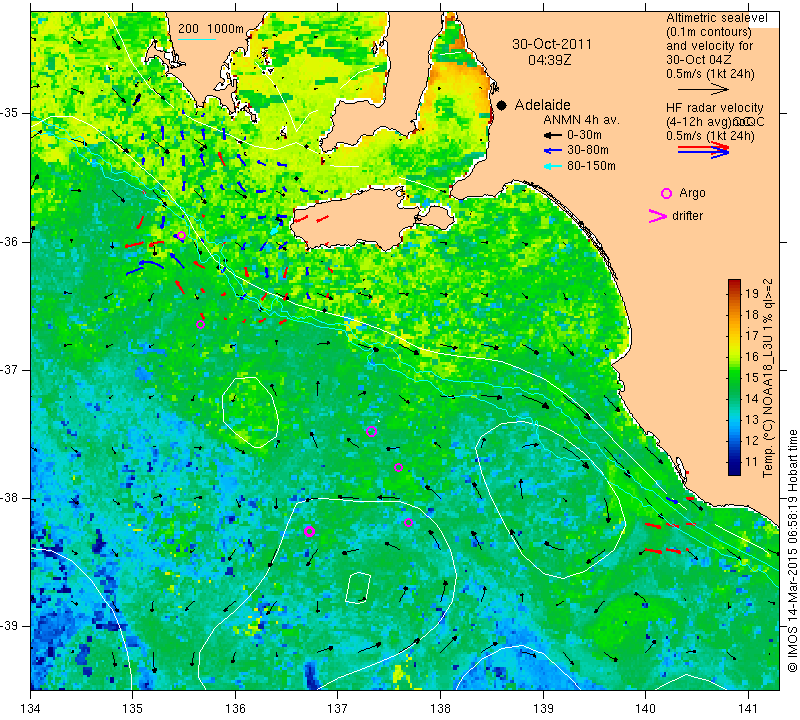Click the '136' longitude axis label

click(235, 708)
